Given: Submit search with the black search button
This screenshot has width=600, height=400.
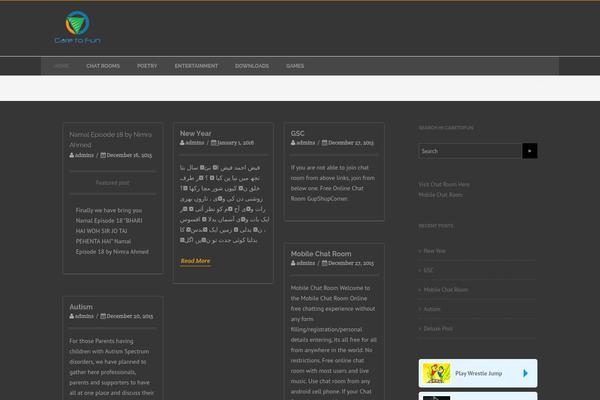Looking at the screenshot, I should (x=530, y=151).
